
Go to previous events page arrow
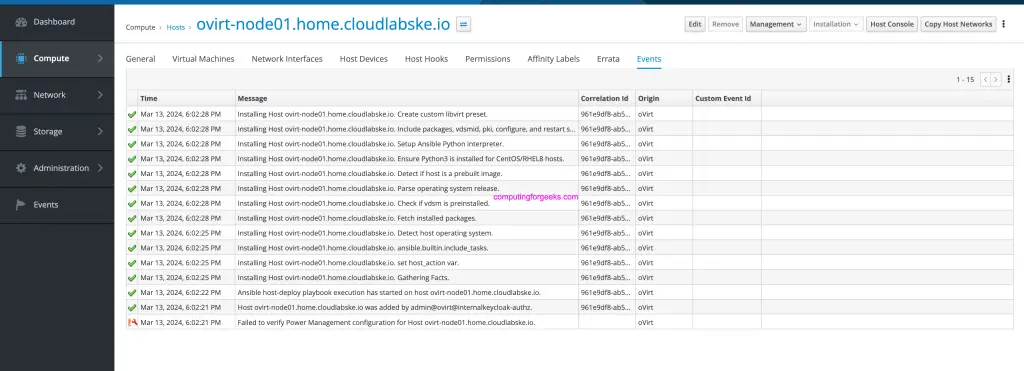coord(985,80)
